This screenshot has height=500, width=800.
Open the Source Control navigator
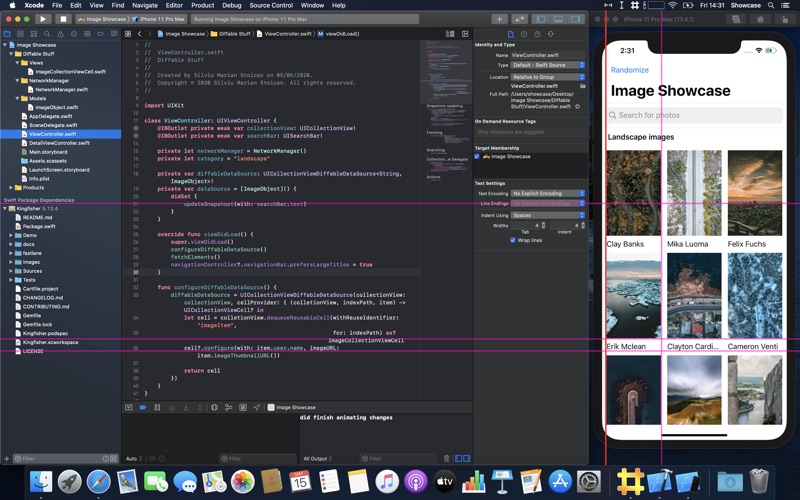20,34
